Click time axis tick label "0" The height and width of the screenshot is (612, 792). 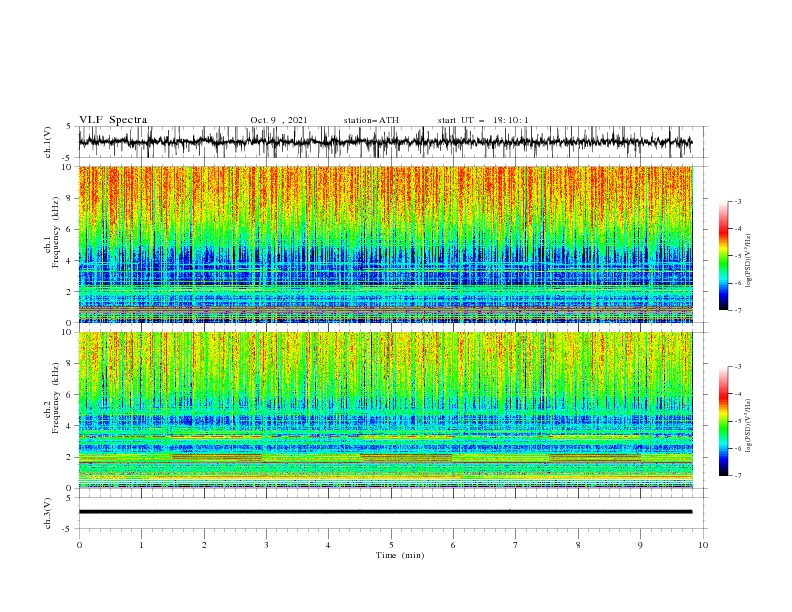79,545
